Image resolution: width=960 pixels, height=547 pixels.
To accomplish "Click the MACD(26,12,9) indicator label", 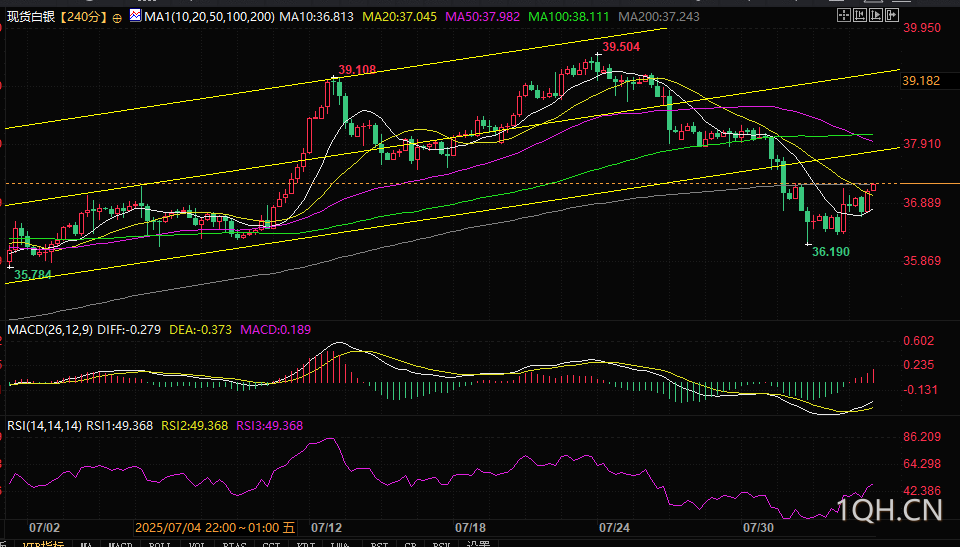I will (47, 329).
